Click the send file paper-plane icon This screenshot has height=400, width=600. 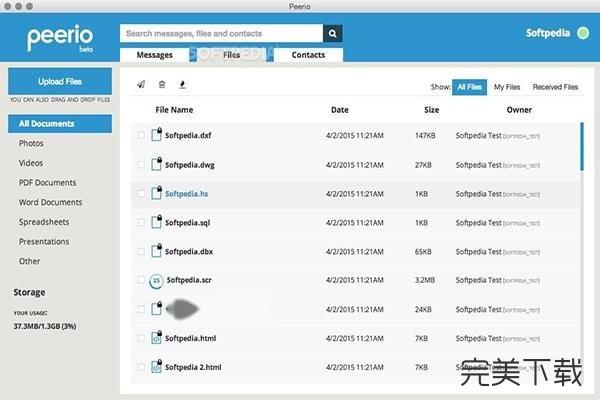click(141, 85)
